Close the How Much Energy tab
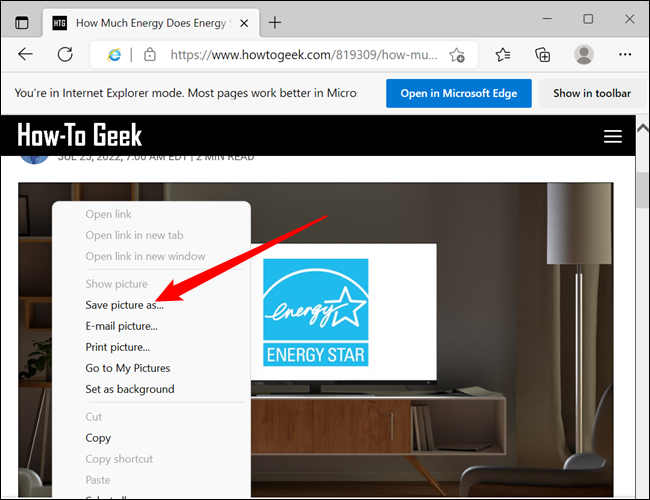 244,23
